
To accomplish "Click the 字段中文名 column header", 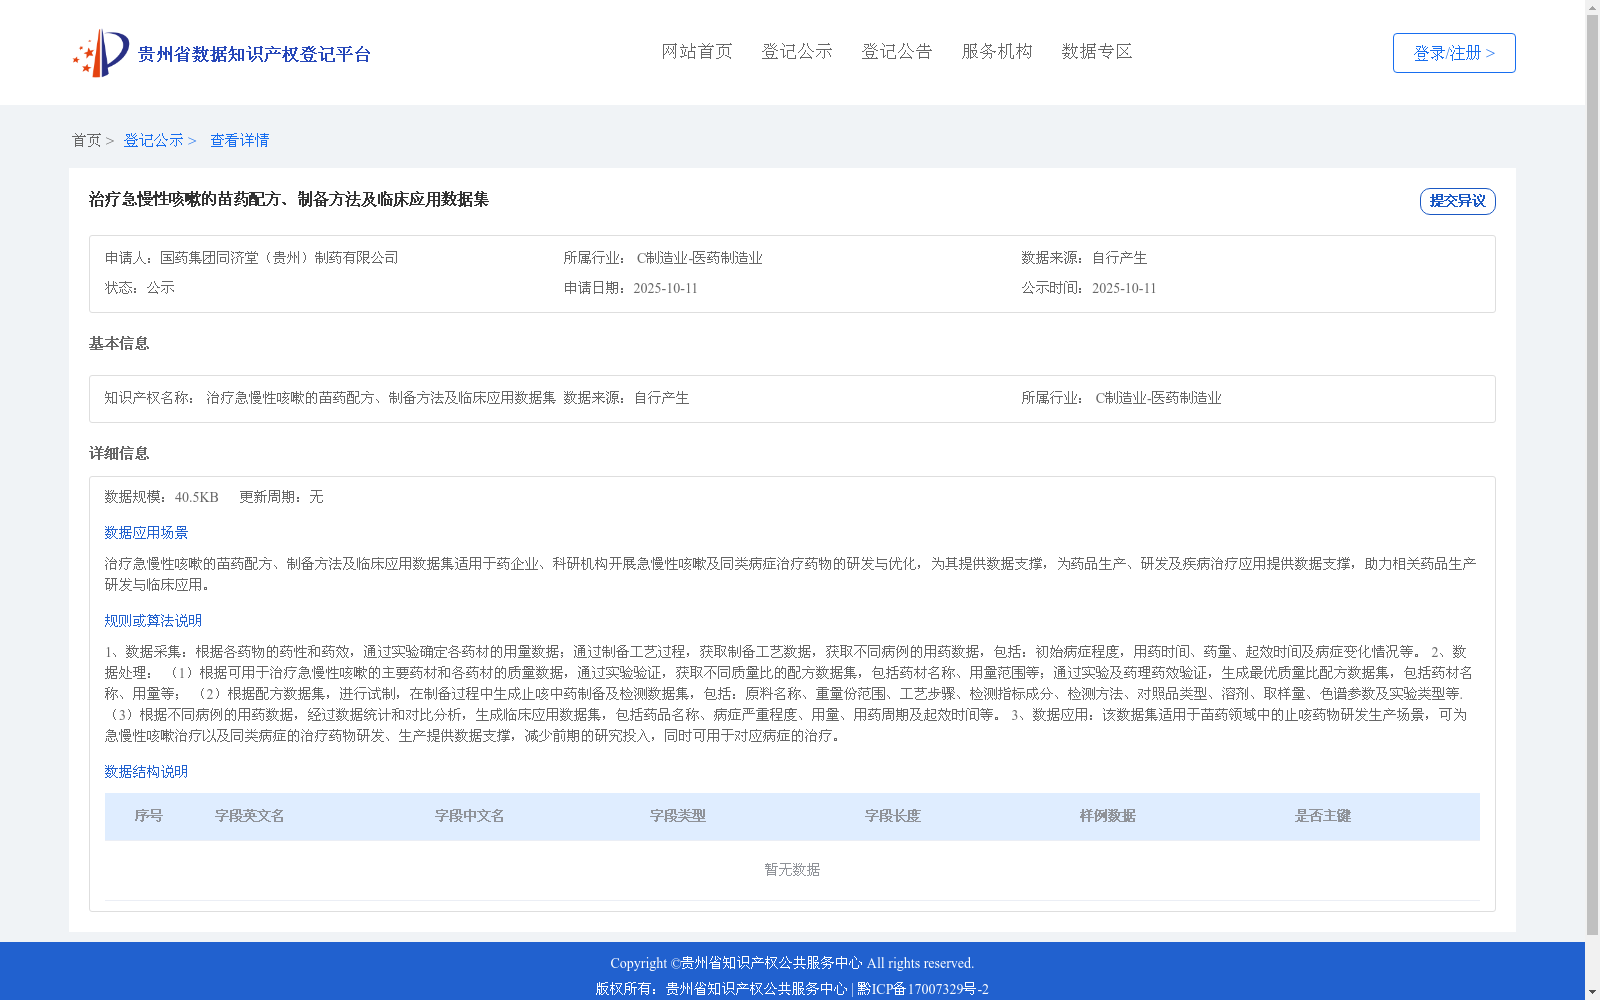I will tap(470, 816).
